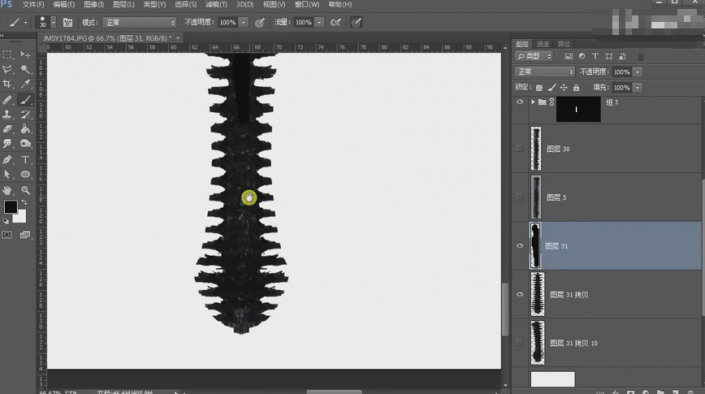705x394 pixels.
Task: Enable airbrush mode in the options bar
Action: tap(335, 22)
